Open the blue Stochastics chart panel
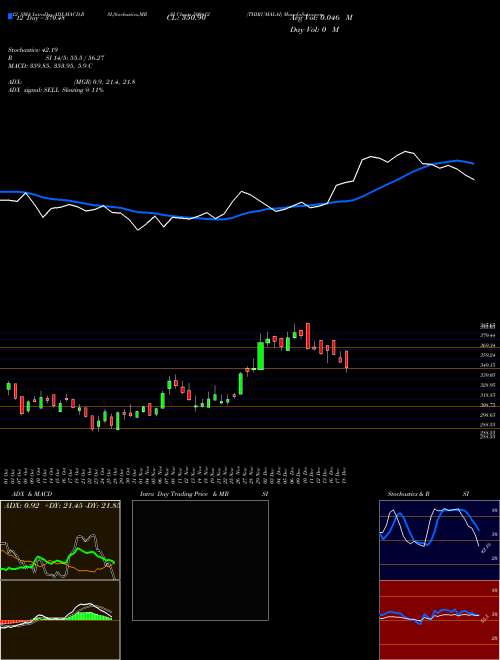This screenshot has width=500, height=660. 439,540
